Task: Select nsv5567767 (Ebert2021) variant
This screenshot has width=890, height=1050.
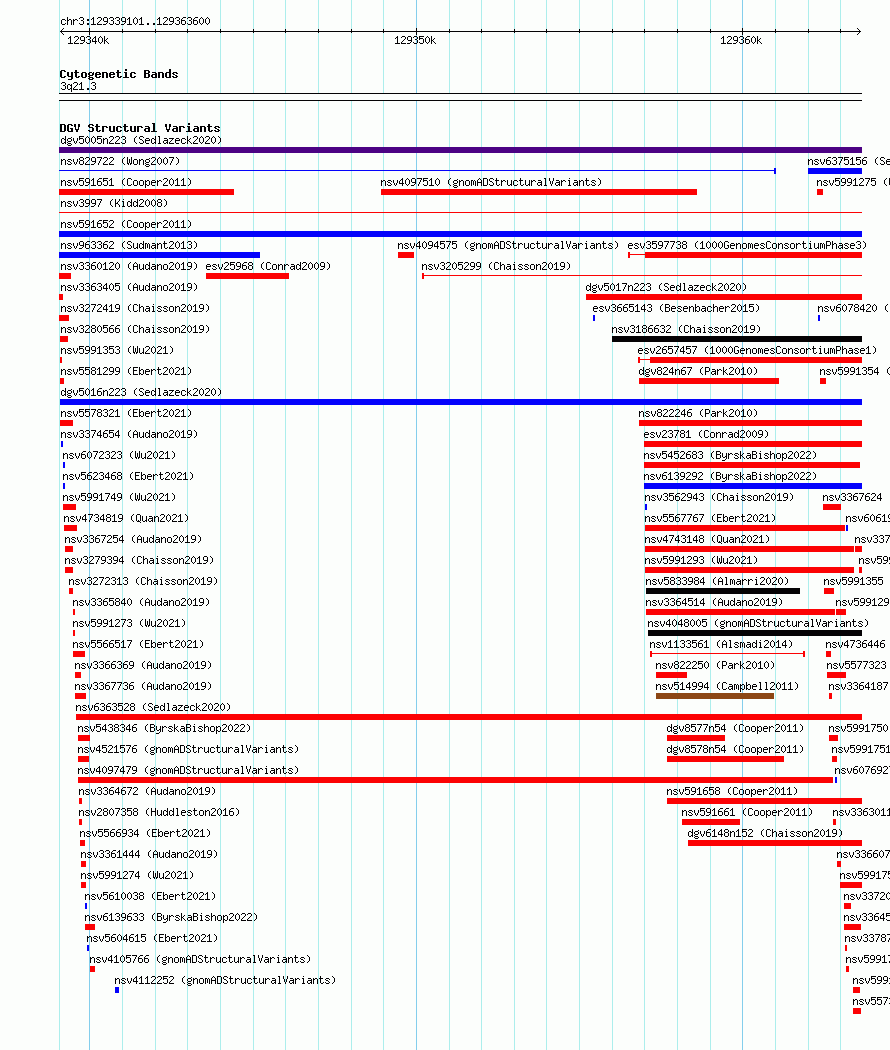Action: tap(710, 518)
